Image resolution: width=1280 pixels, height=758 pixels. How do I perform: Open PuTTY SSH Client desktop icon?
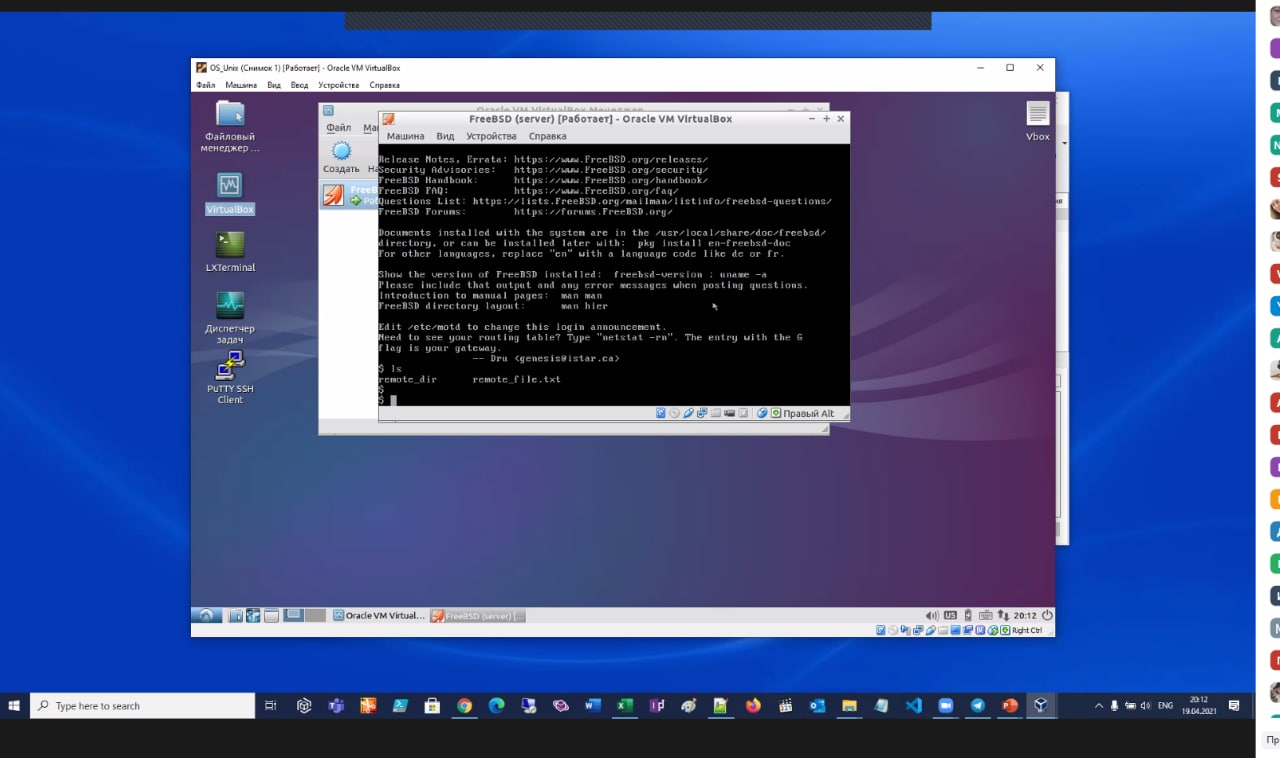230,377
